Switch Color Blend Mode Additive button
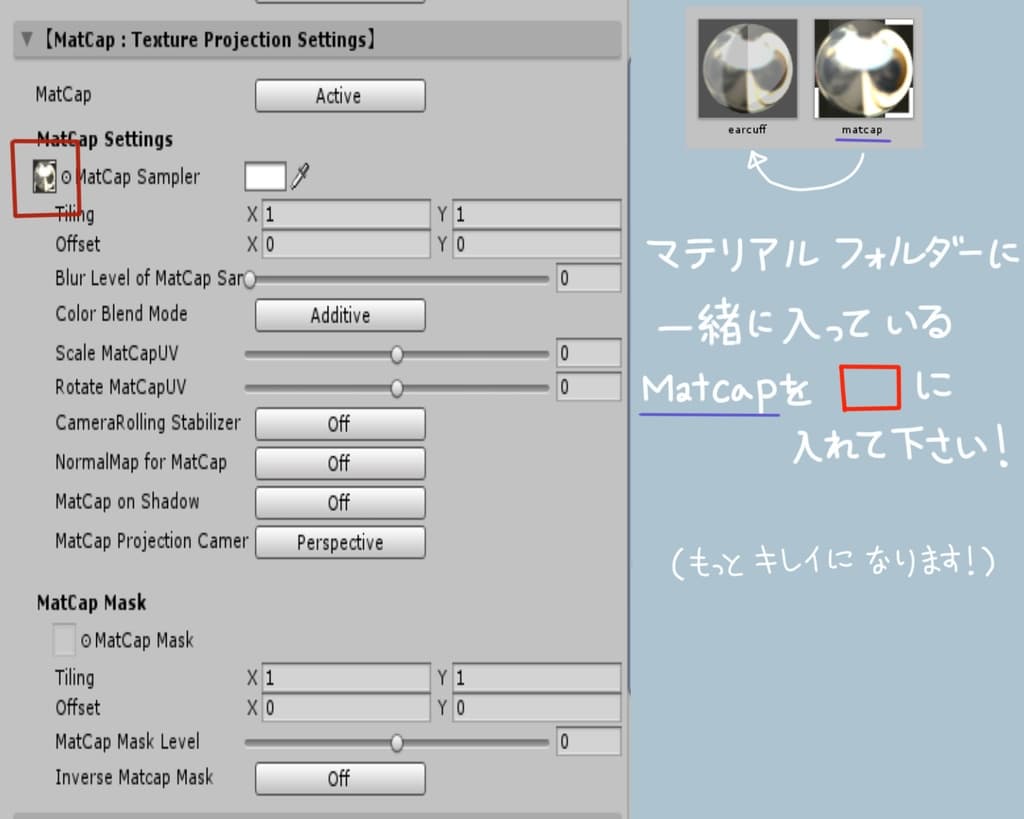The height and width of the screenshot is (819, 1024). [x=340, y=315]
